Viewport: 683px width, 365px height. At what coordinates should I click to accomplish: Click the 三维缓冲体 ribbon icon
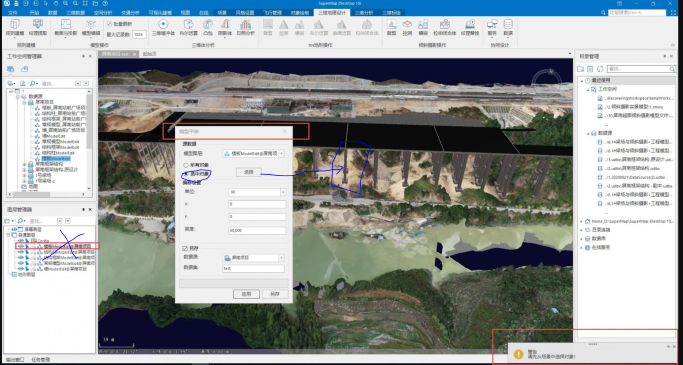click(163, 27)
